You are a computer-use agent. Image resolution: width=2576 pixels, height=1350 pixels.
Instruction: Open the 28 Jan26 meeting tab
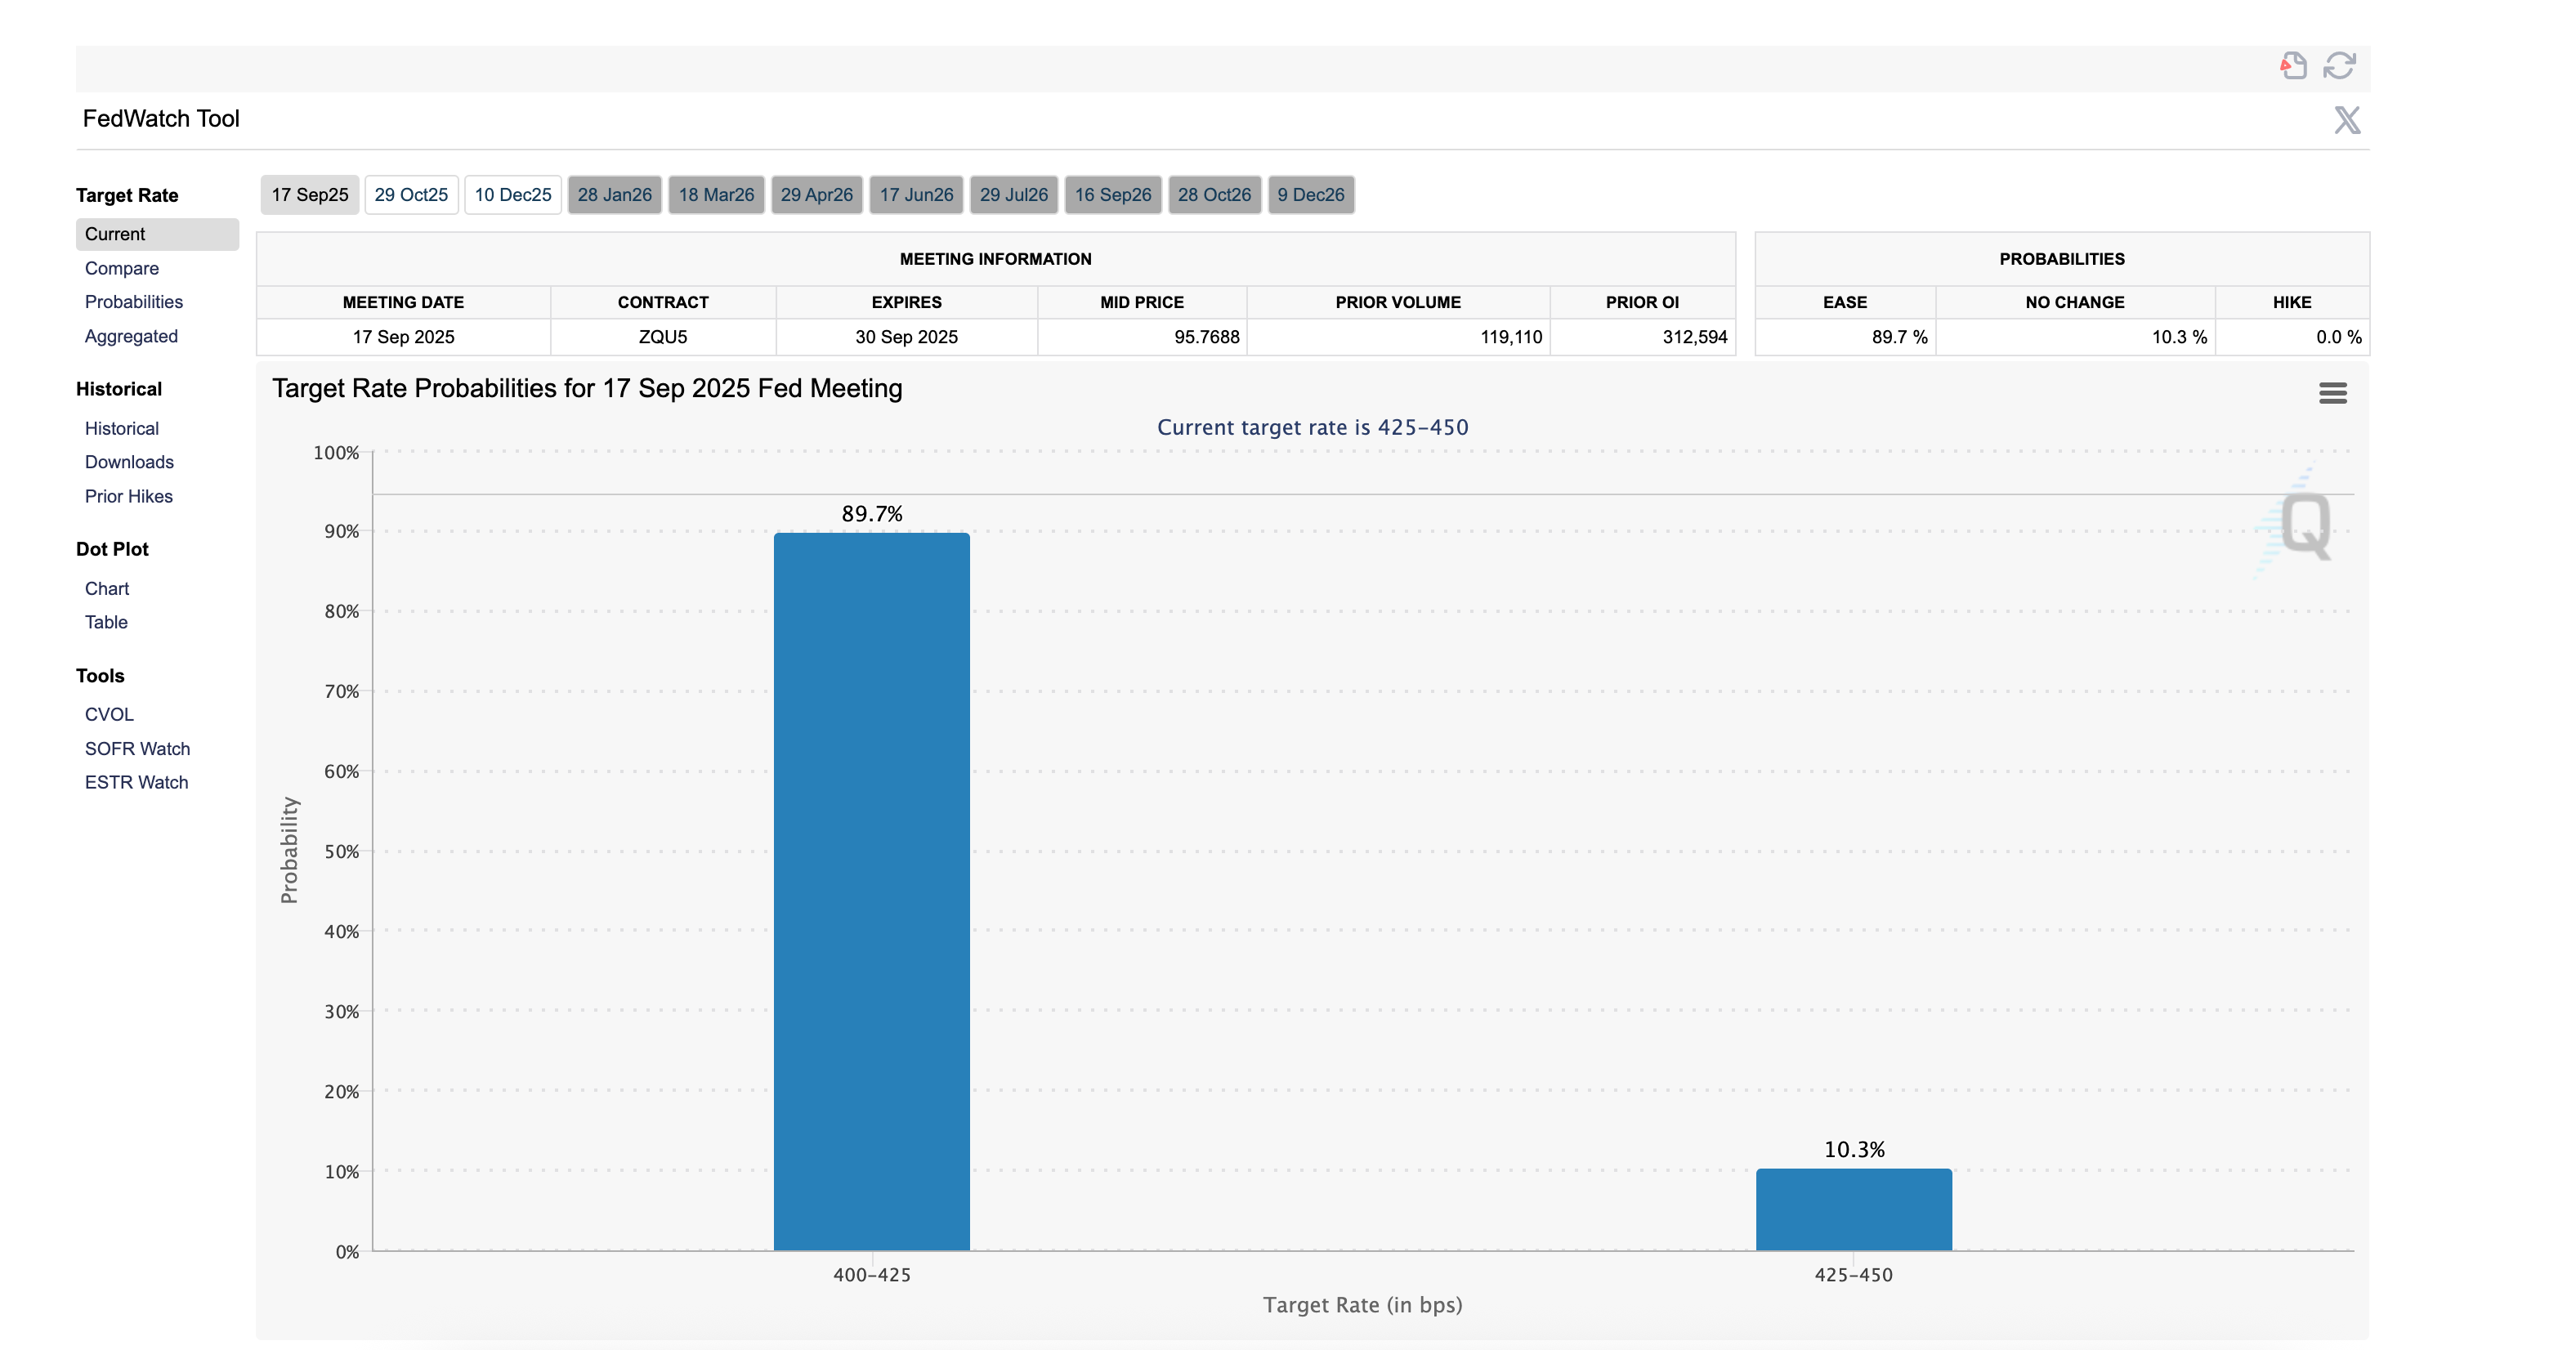(x=614, y=195)
